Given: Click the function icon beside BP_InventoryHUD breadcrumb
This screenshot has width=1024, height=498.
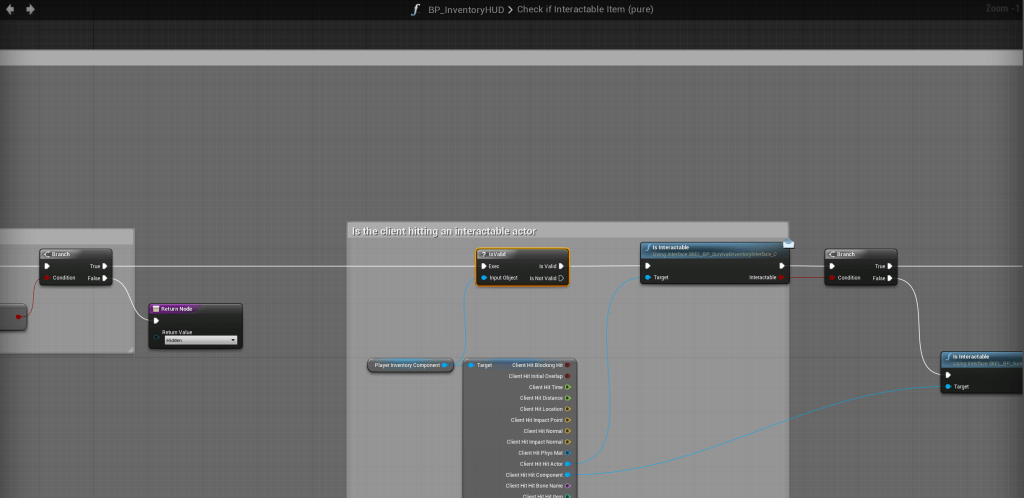Looking at the screenshot, I should coord(415,9).
